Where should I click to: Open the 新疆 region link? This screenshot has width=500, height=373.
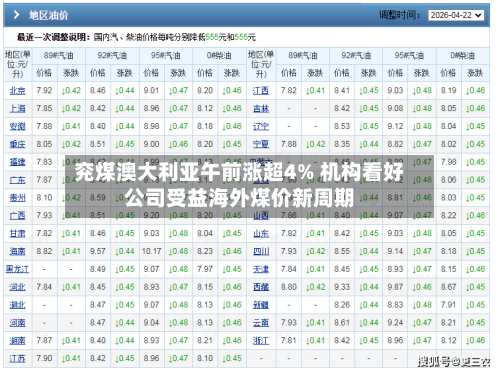261,305
